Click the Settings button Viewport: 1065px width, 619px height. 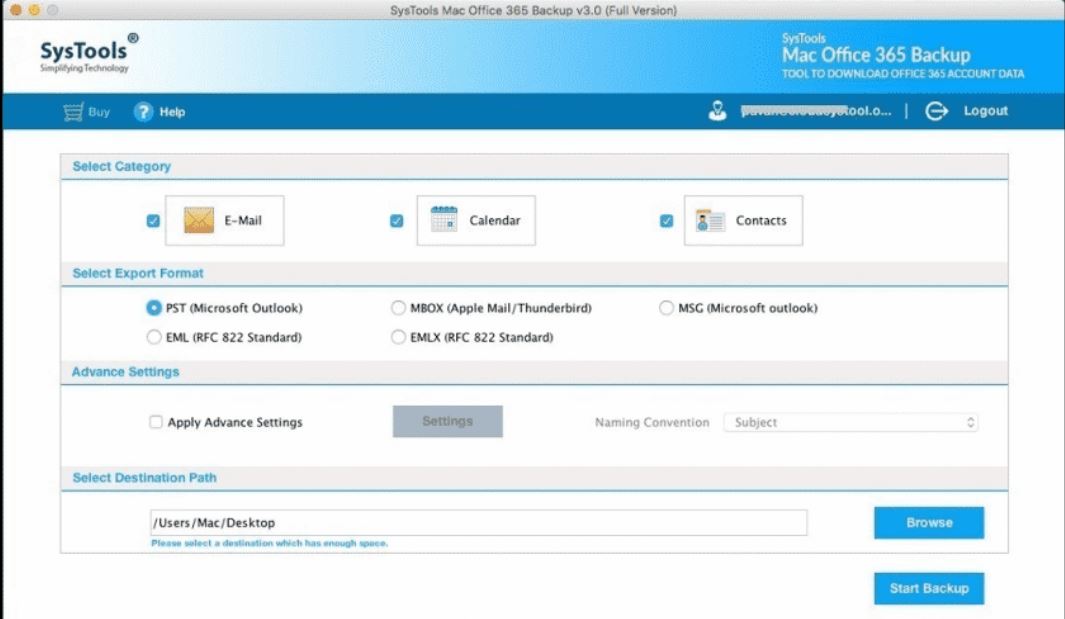pyautogui.click(x=448, y=421)
